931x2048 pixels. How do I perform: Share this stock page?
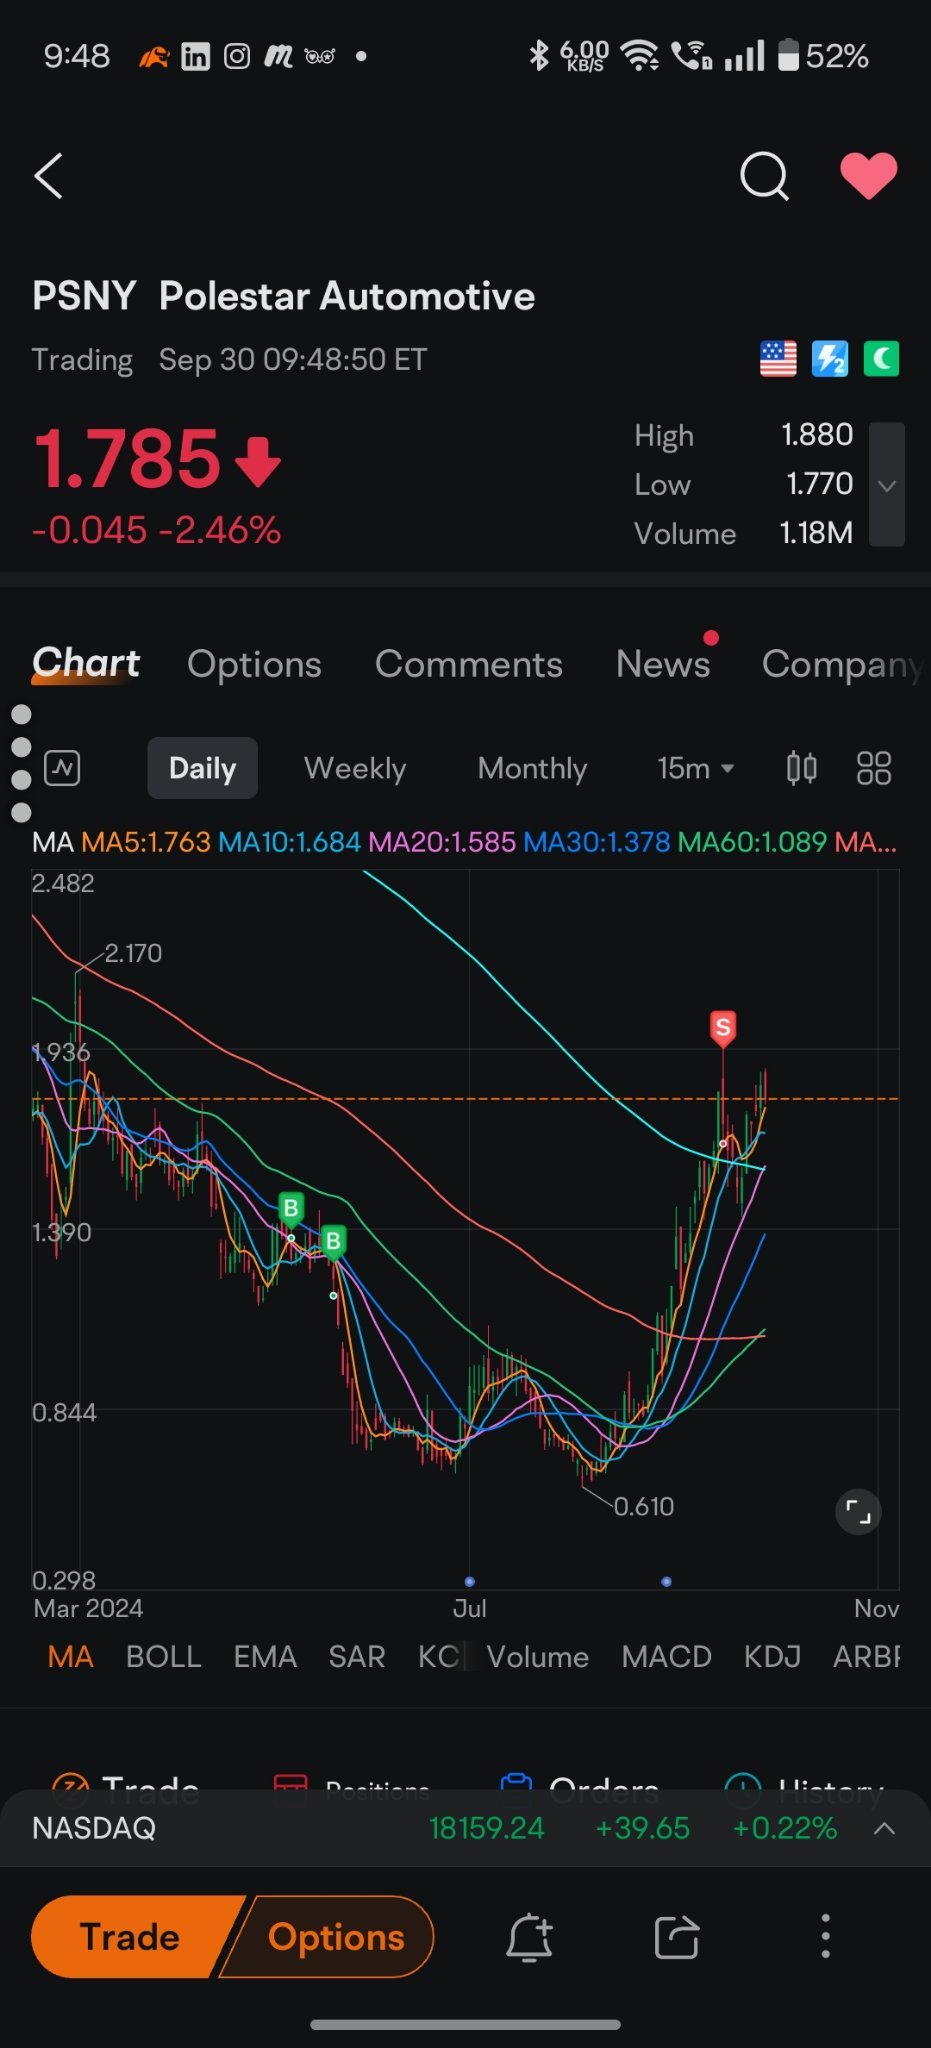(x=677, y=1938)
